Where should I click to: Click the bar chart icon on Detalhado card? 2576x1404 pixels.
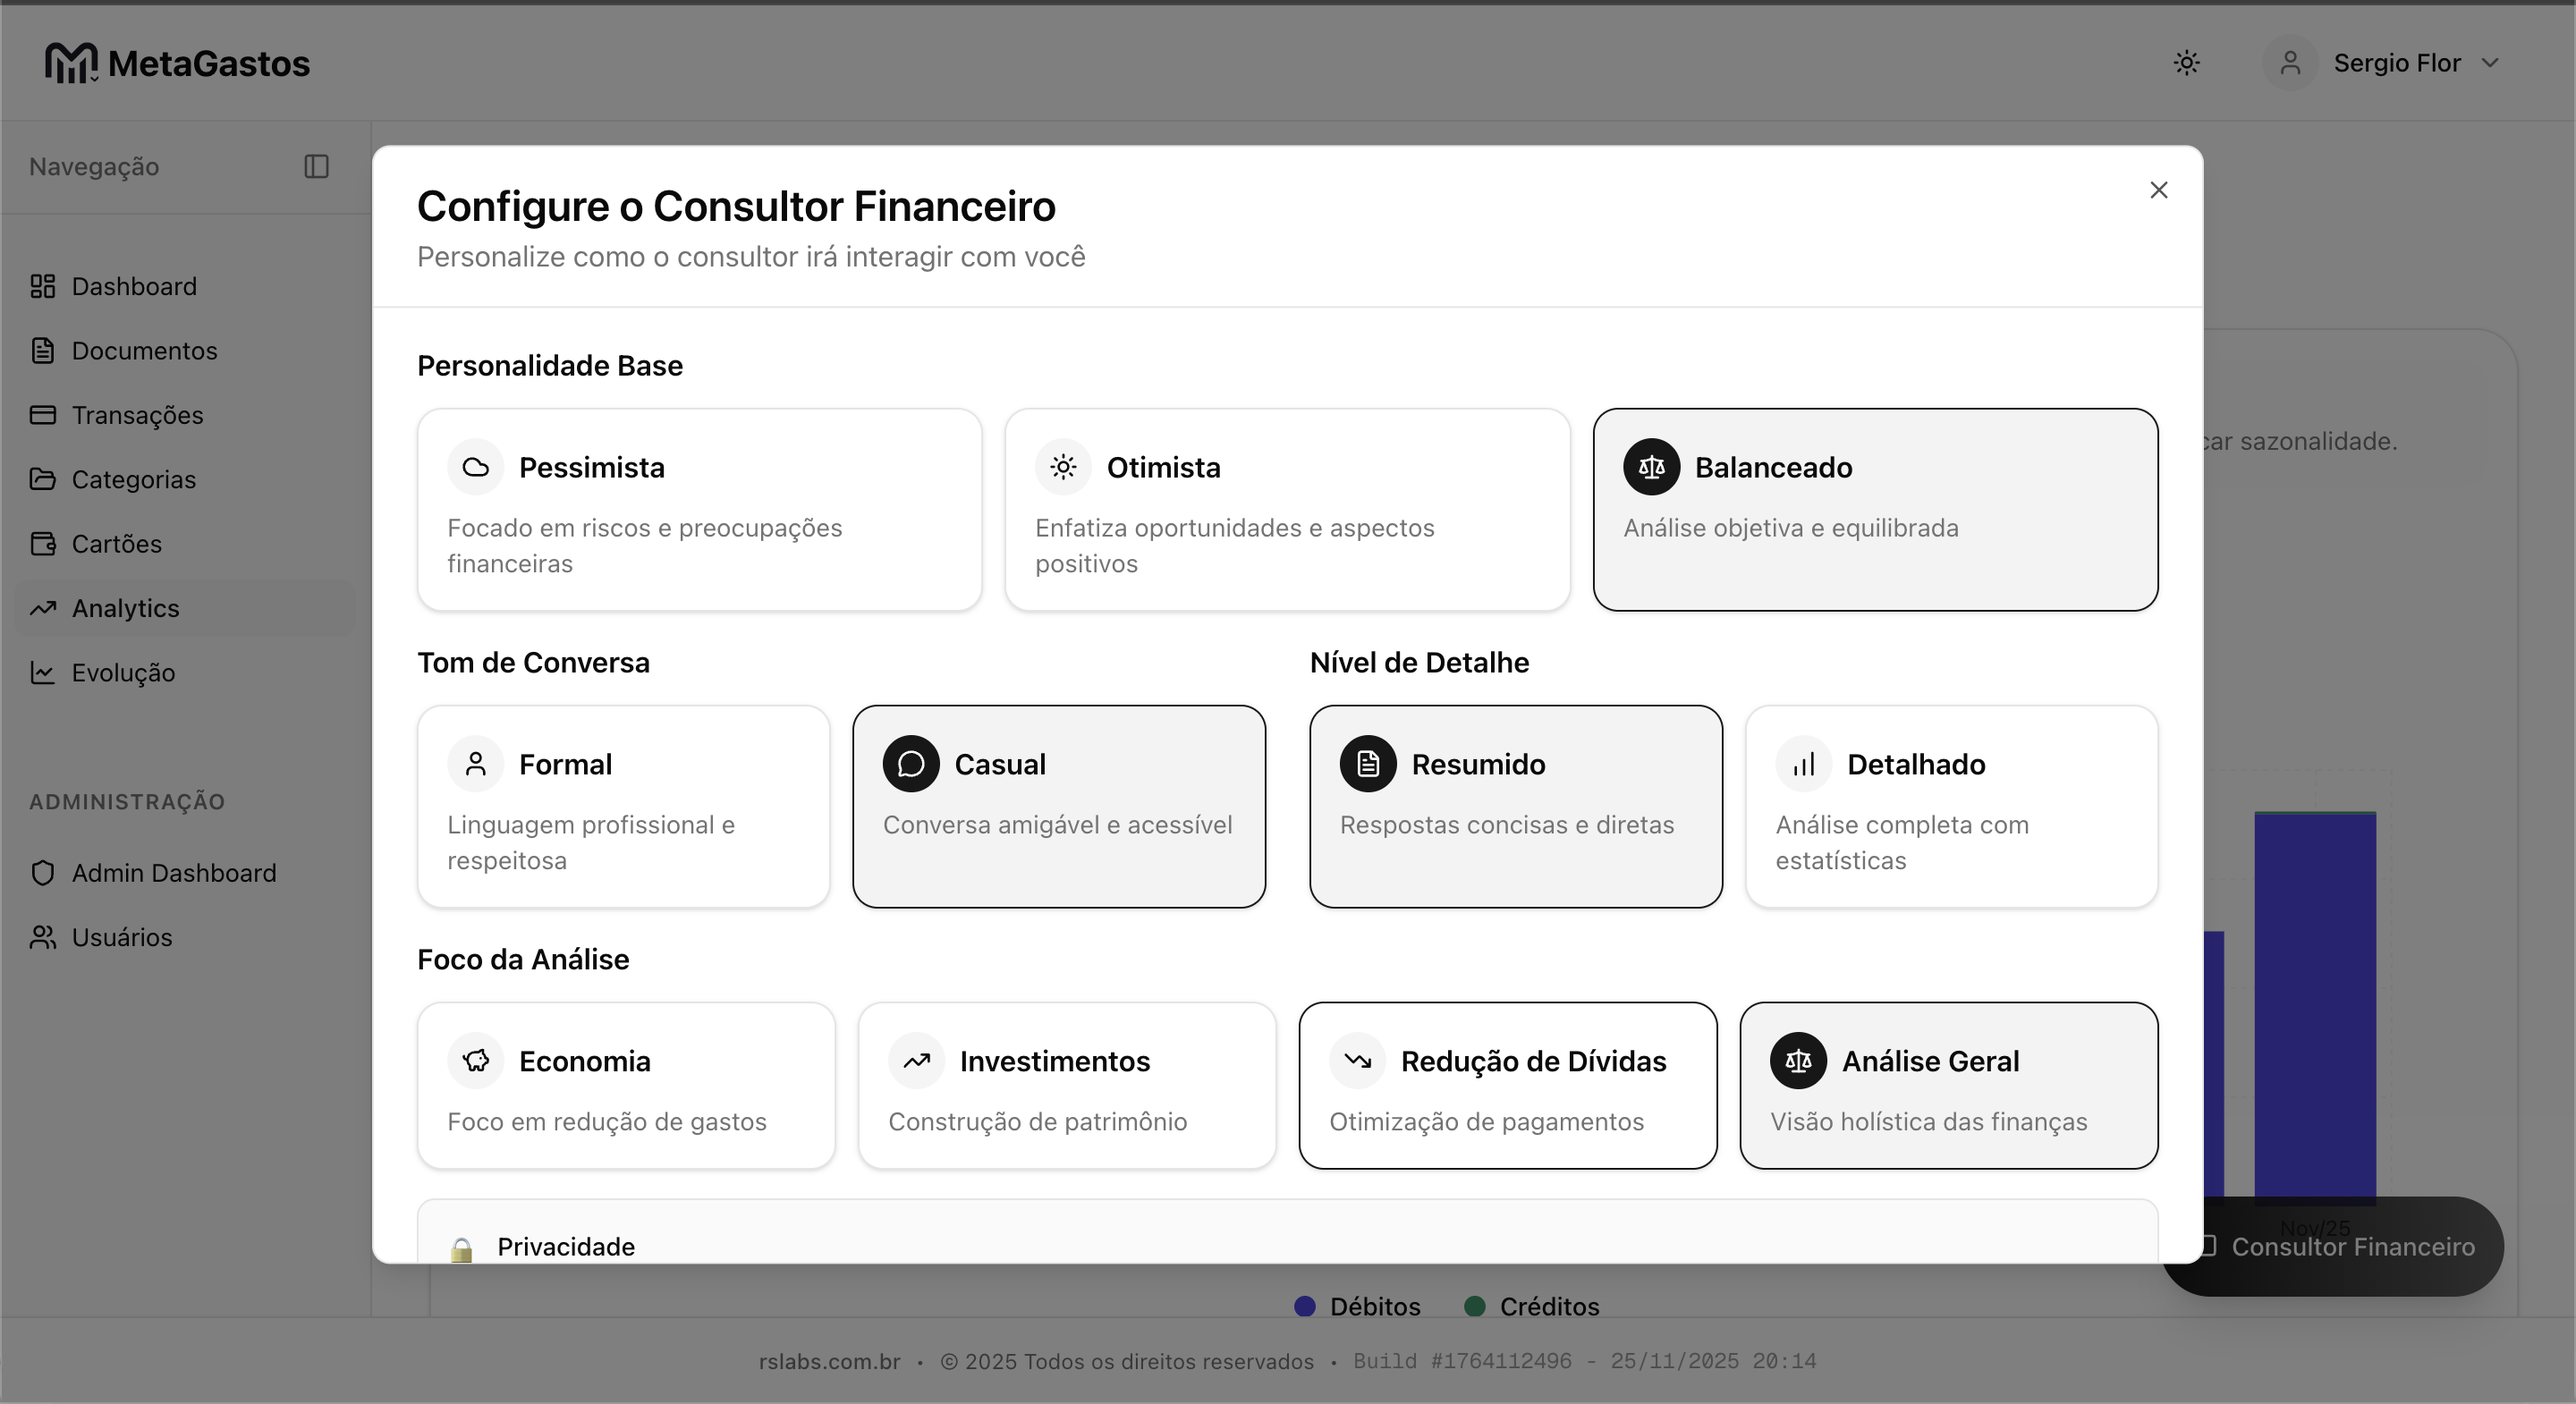pos(1803,764)
